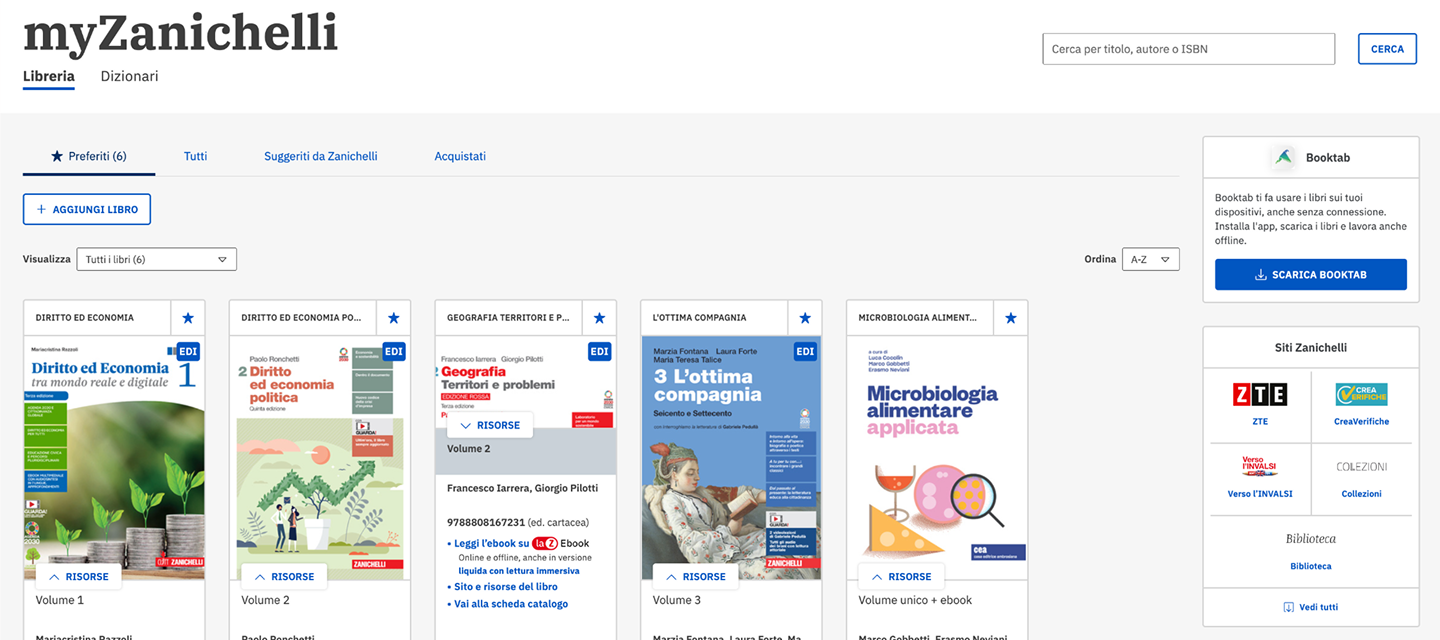Click EDI badge on Geografia cover

pos(600,351)
